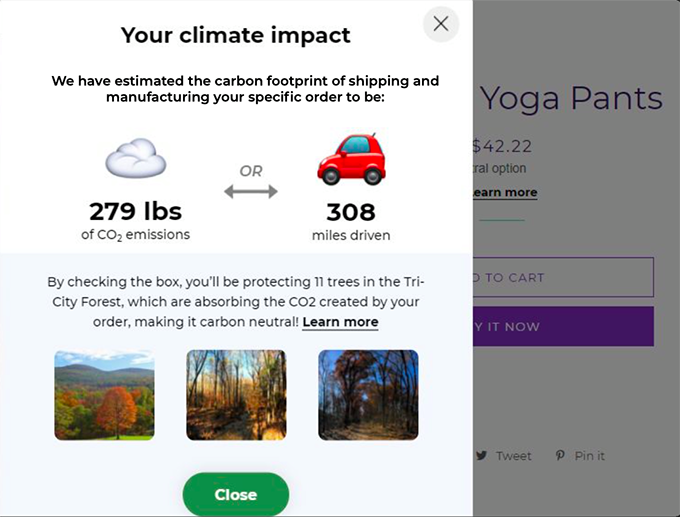Click the Twitter bird icon beside Tweet
Screen dimensions: 680x517
pos(482,456)
